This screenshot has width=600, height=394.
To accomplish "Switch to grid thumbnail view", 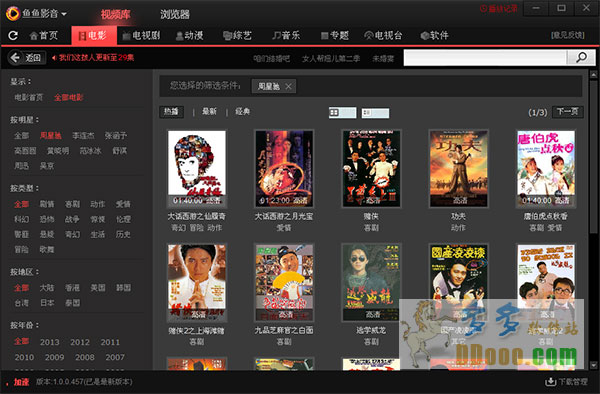I will [x=342, y=112].
